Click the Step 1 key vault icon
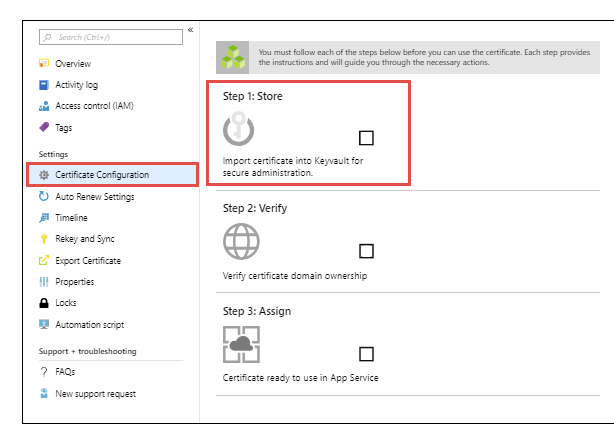This screenshot has width=614, height=427. [x=238, y=128]
